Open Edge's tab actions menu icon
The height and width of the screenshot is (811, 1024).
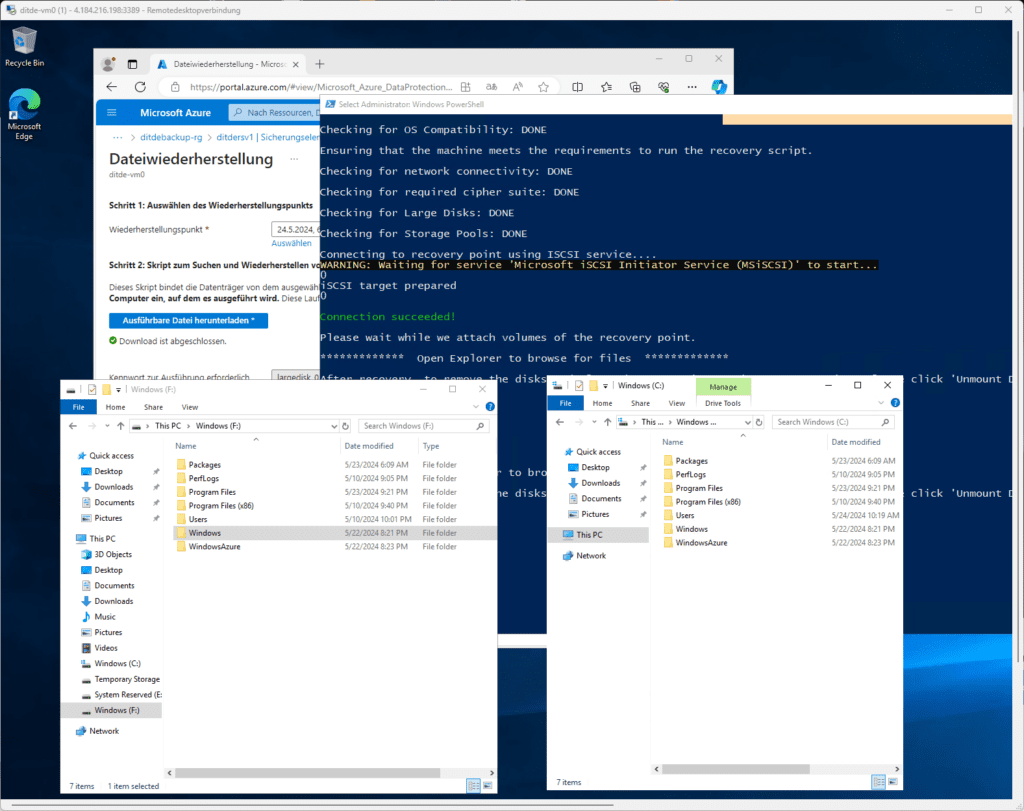(x=133, y=64)
